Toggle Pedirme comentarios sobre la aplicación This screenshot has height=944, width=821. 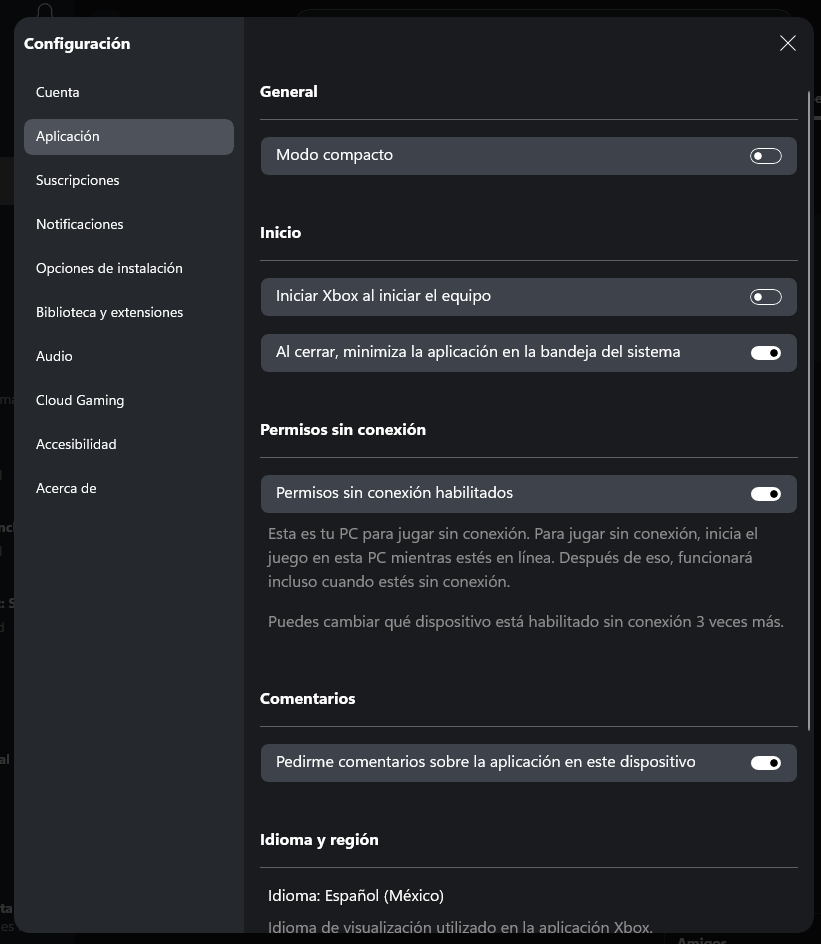765,763
